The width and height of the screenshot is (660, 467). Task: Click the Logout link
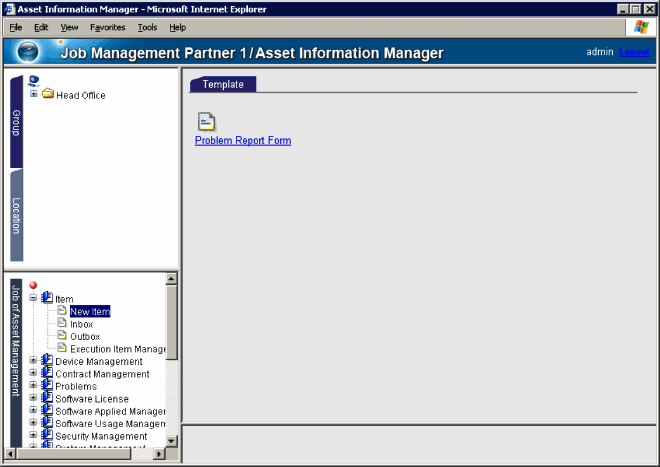pyautogui.click(x=634, y=52)
